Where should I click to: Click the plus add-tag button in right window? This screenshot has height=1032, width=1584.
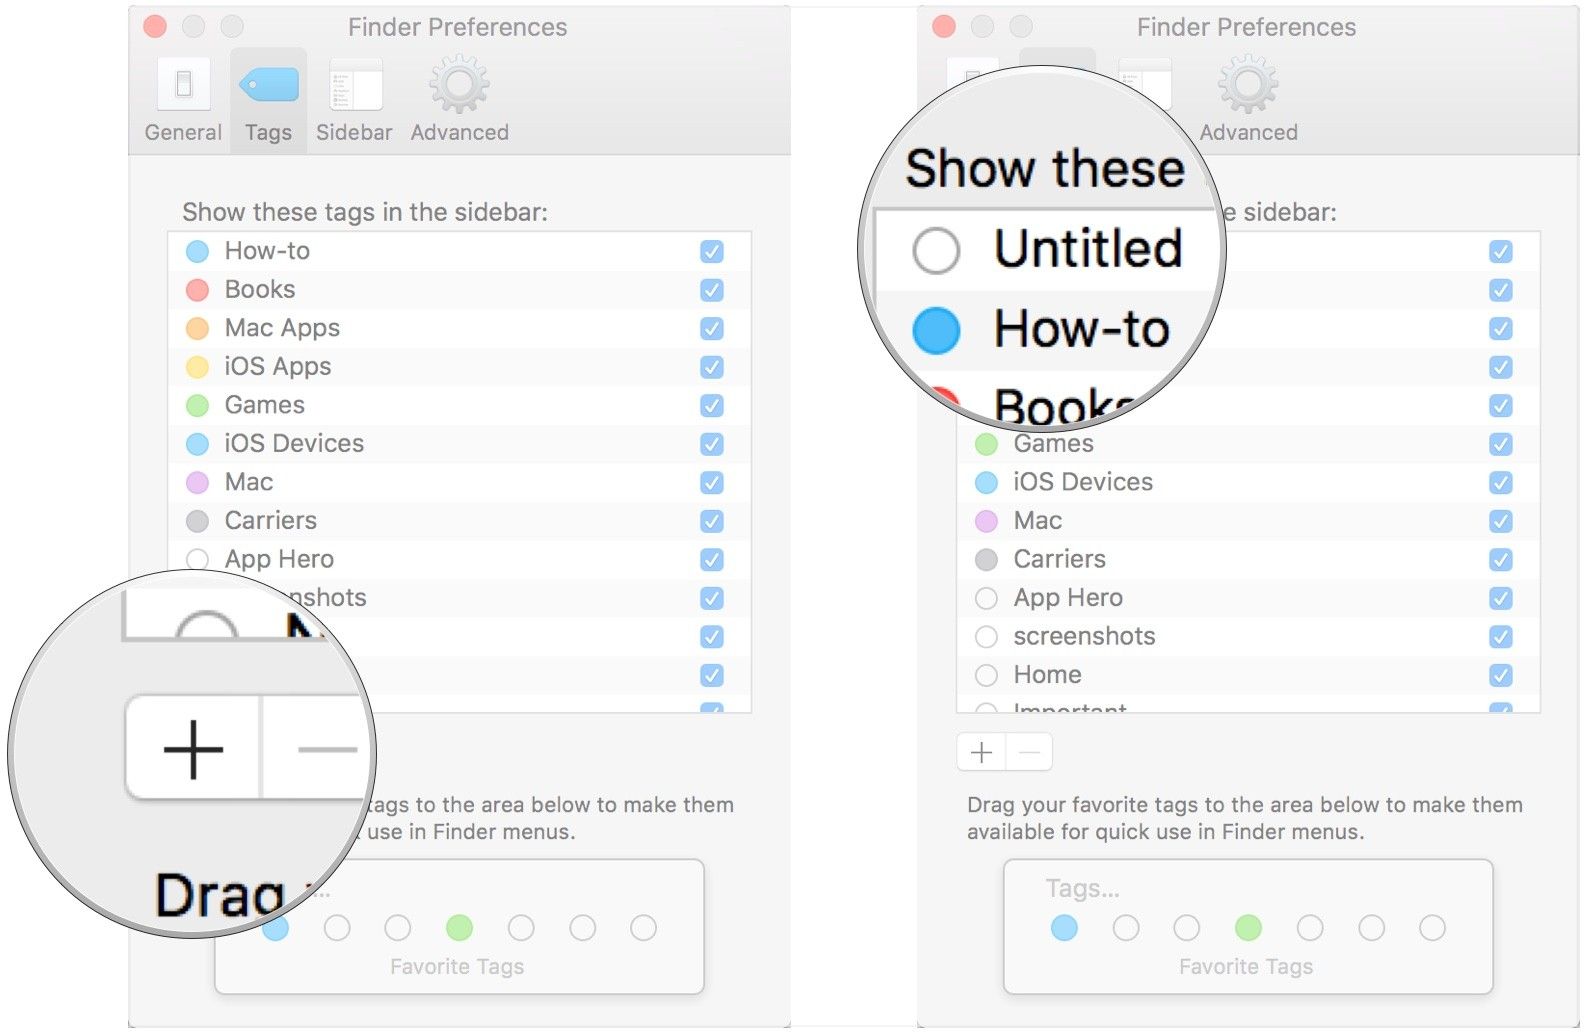pos(981,752)
